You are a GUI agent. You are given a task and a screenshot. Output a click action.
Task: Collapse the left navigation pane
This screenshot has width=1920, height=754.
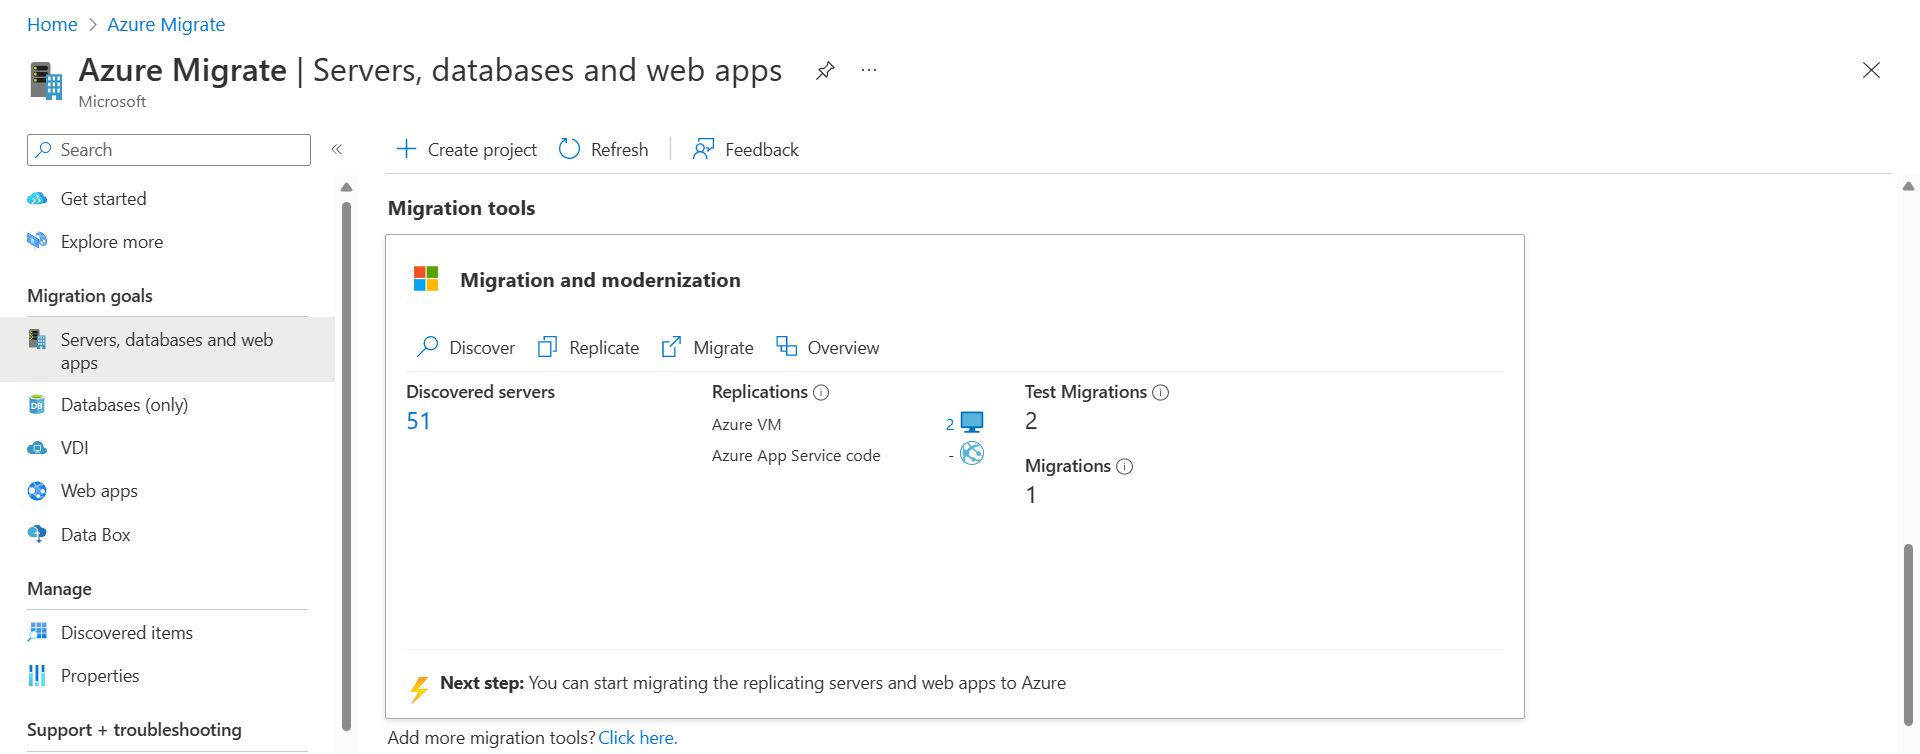click(x=337, y=150)
